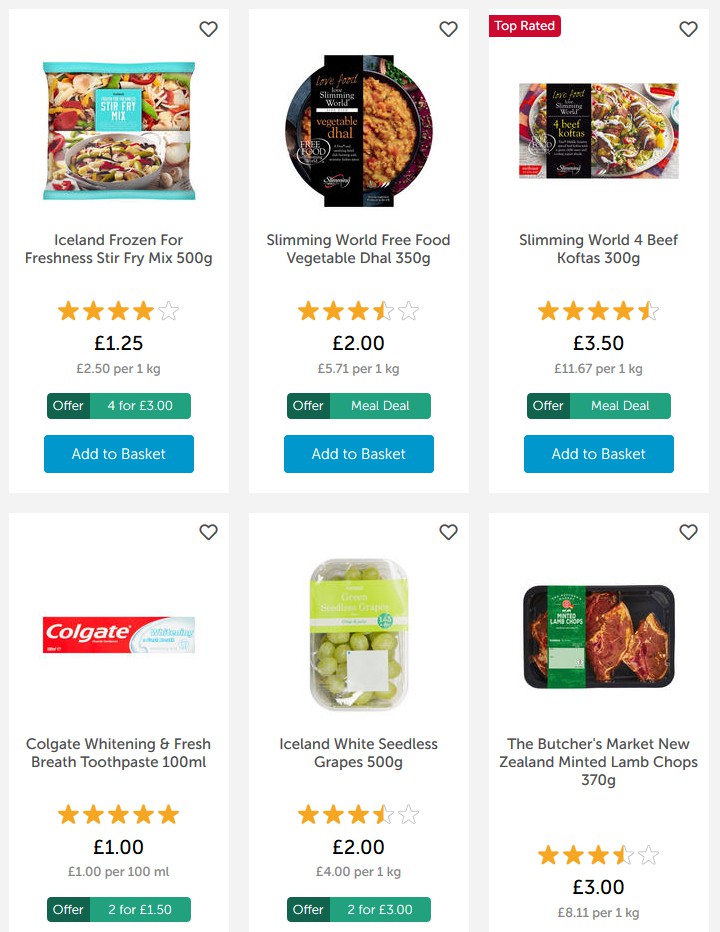Open Slimming World Vegetable Dhal title link
The height and width of the screenshot is (932, 720).
(359, 249)
